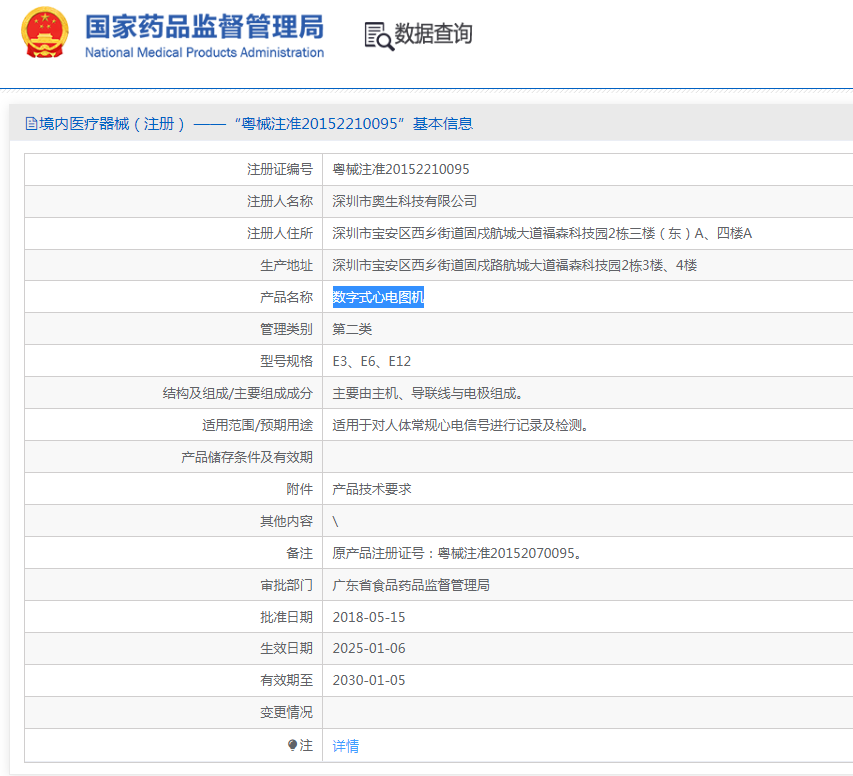Click the 批准日期 row label
This screenshot has width=853, height=776.
[286, 617]
